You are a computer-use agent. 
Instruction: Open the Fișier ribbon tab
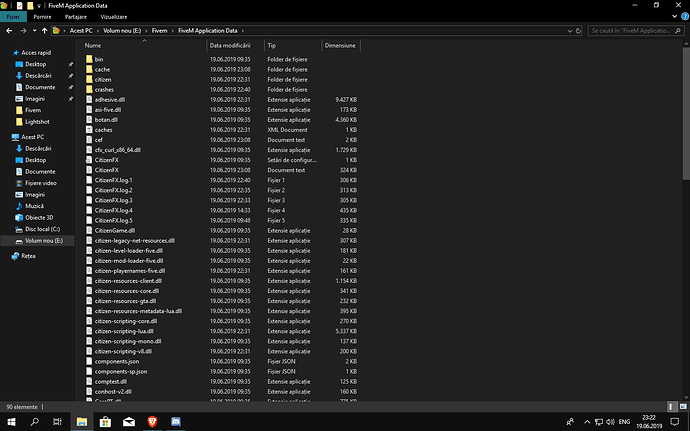pos(13,17)
